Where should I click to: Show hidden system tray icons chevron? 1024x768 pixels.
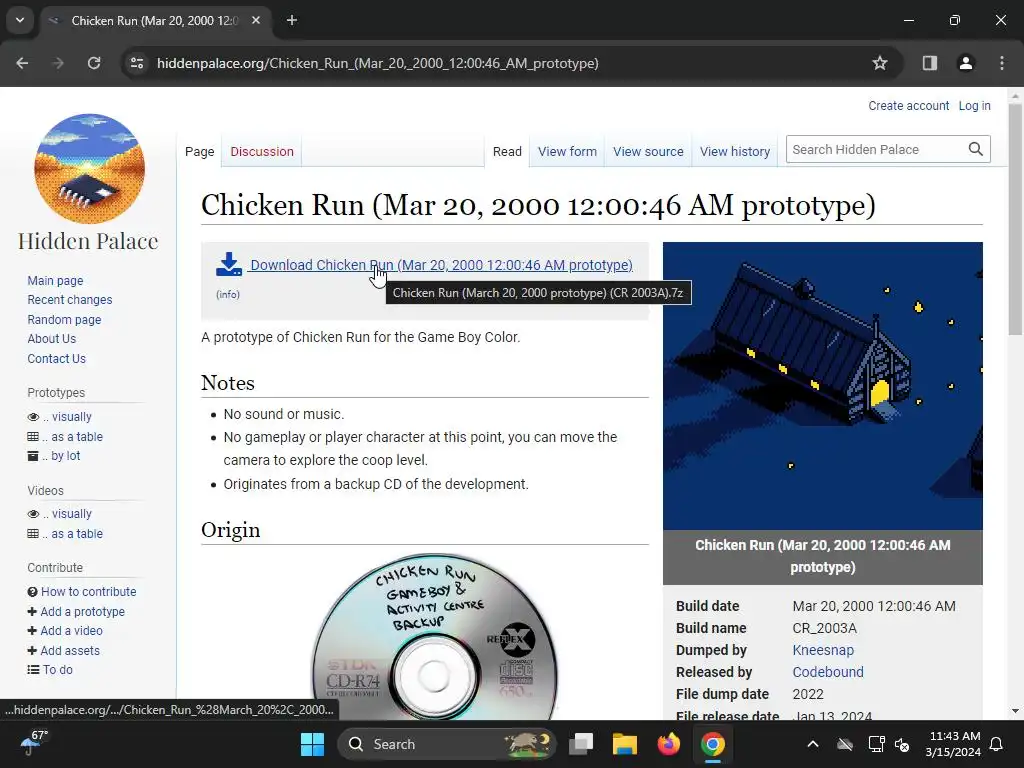(x=813, y=744)
